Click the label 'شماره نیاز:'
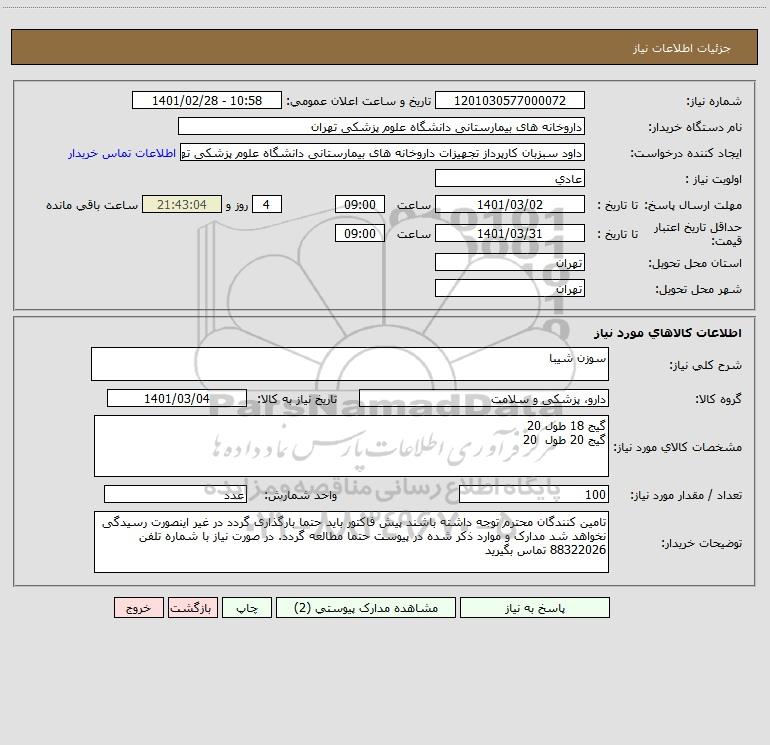 coord(714,102)
